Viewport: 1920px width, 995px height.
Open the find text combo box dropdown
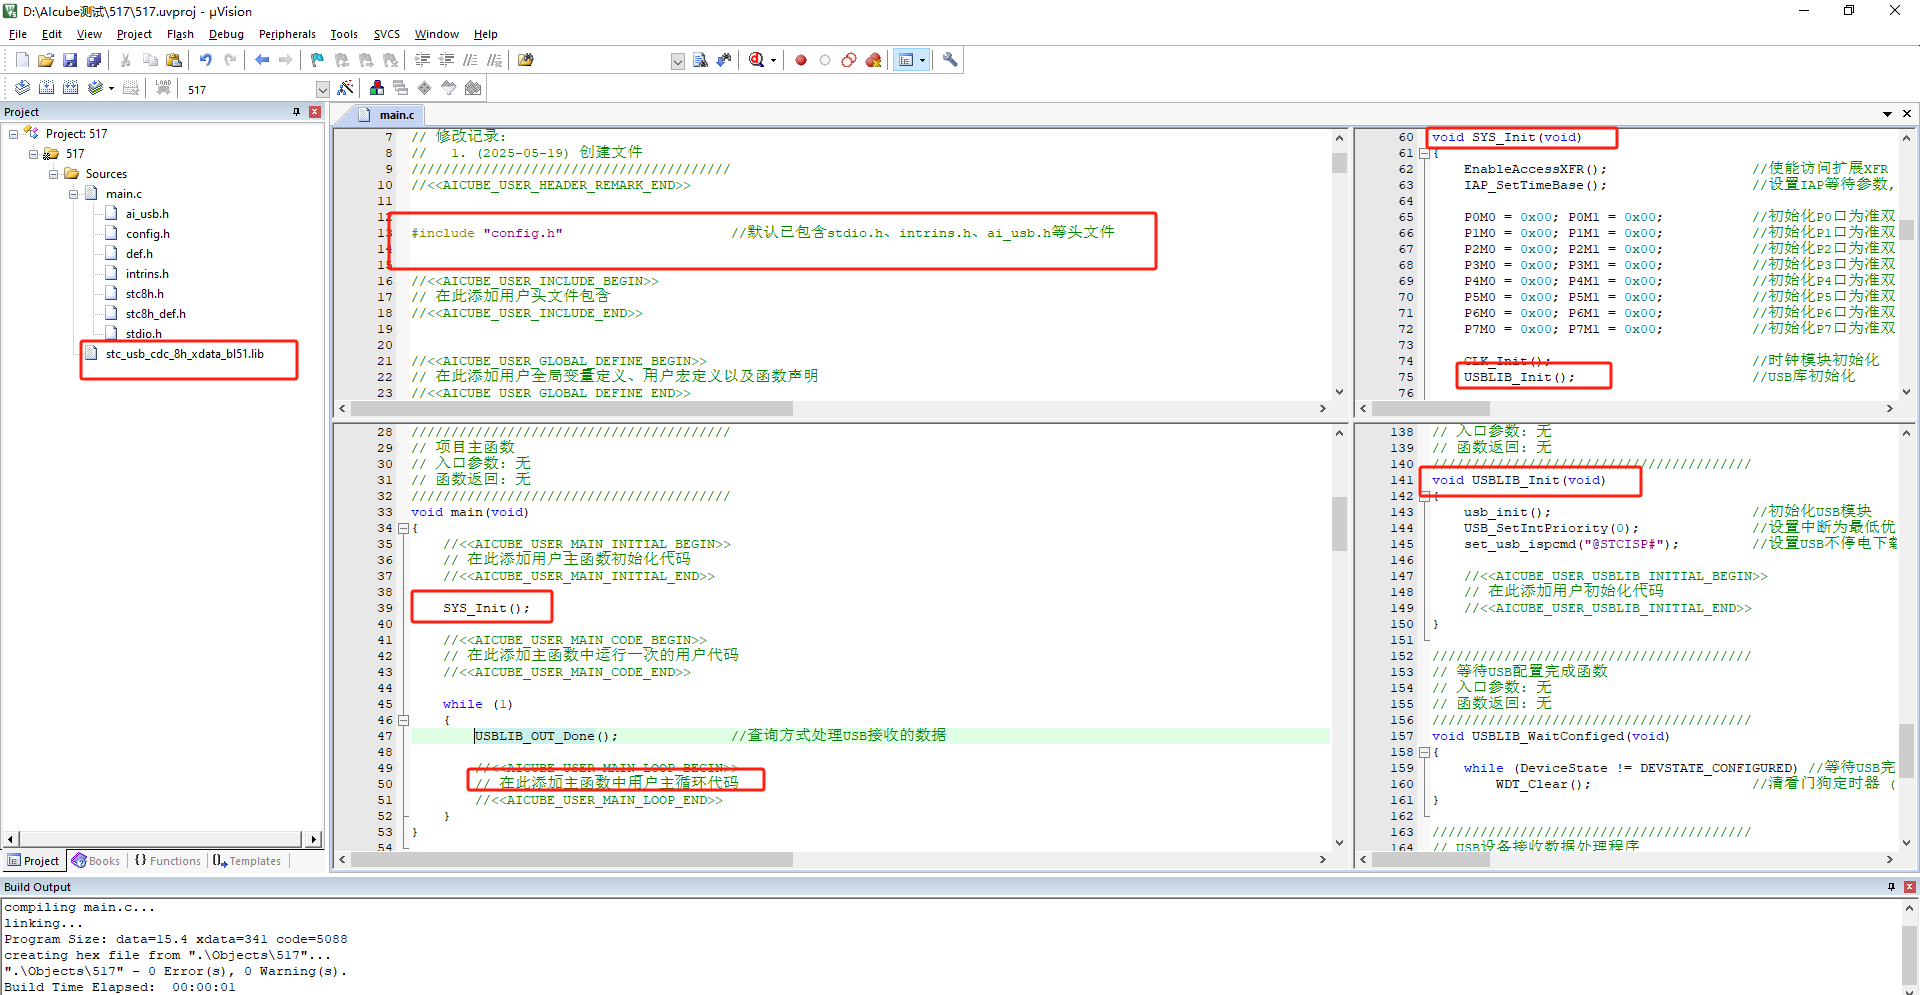pyautogui.click(x=677, y=61)
